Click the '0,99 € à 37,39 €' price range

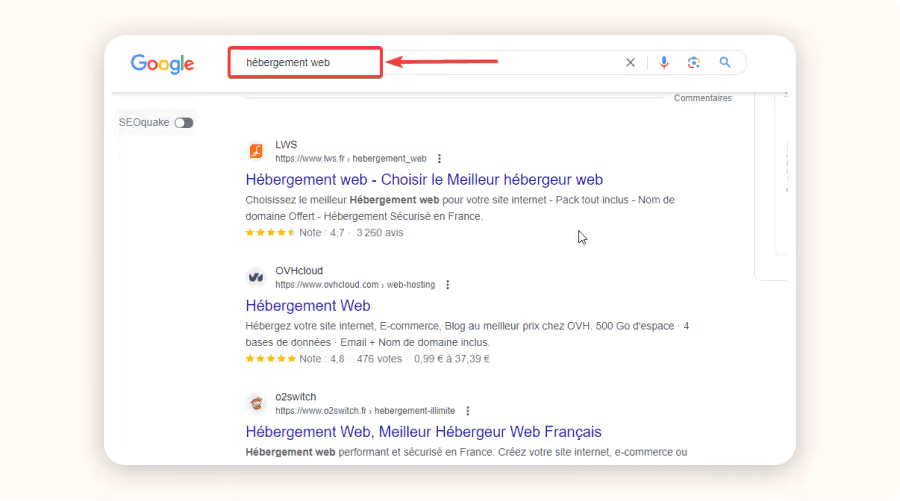[x=452, y=359]
